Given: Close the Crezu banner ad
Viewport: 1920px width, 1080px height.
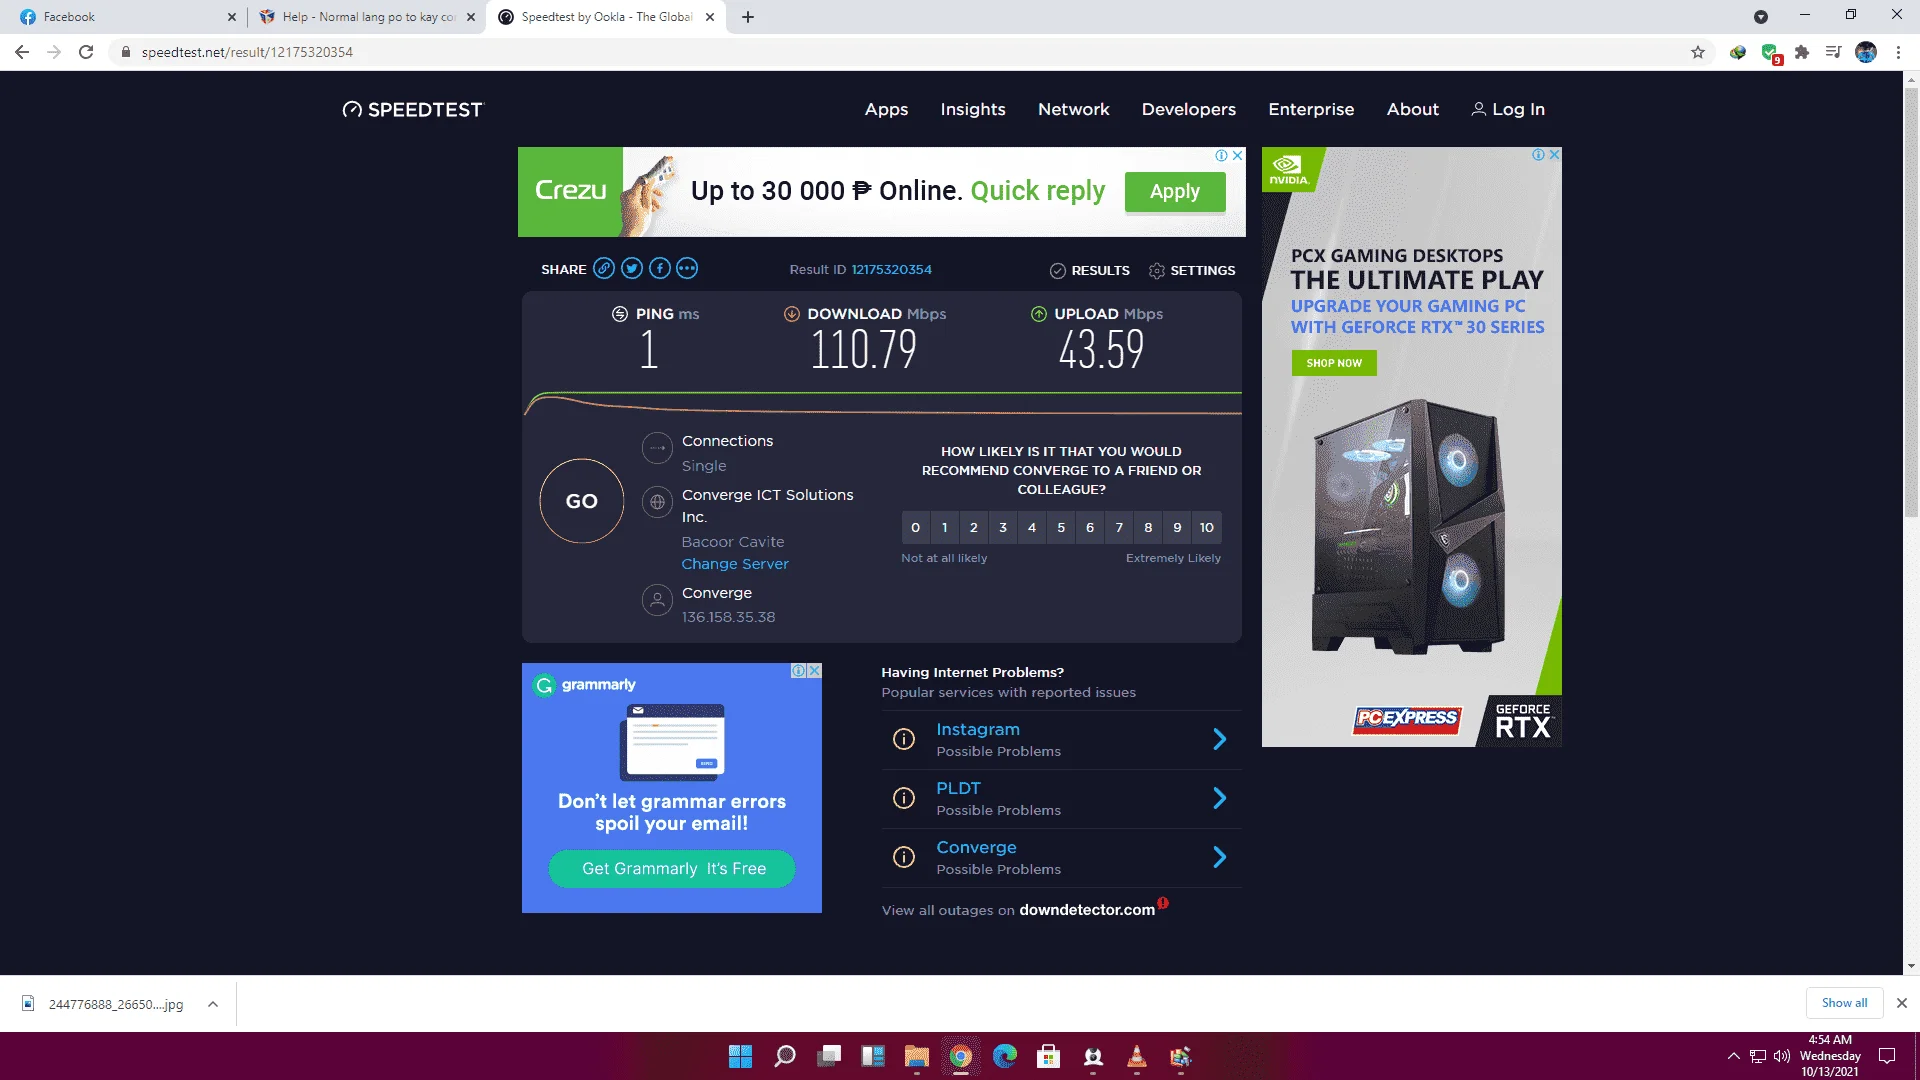Looking at the screenshot, I should pos(1237,155).
